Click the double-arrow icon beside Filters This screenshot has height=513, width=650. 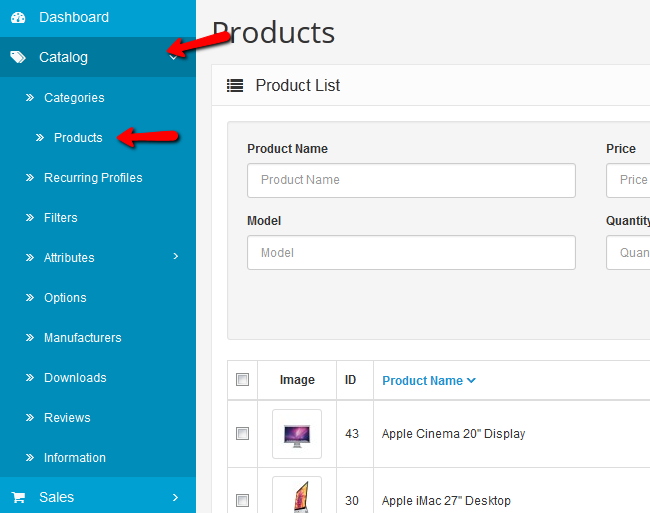30,218
